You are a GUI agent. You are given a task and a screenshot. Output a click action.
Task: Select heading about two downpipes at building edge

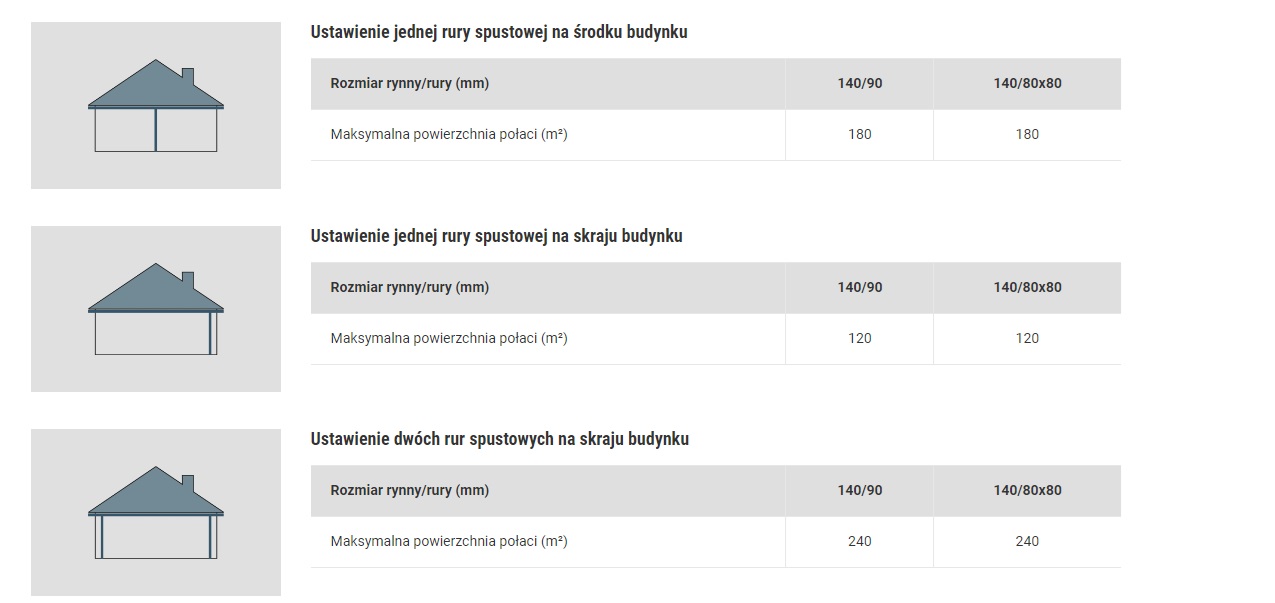tap(499, 439)
